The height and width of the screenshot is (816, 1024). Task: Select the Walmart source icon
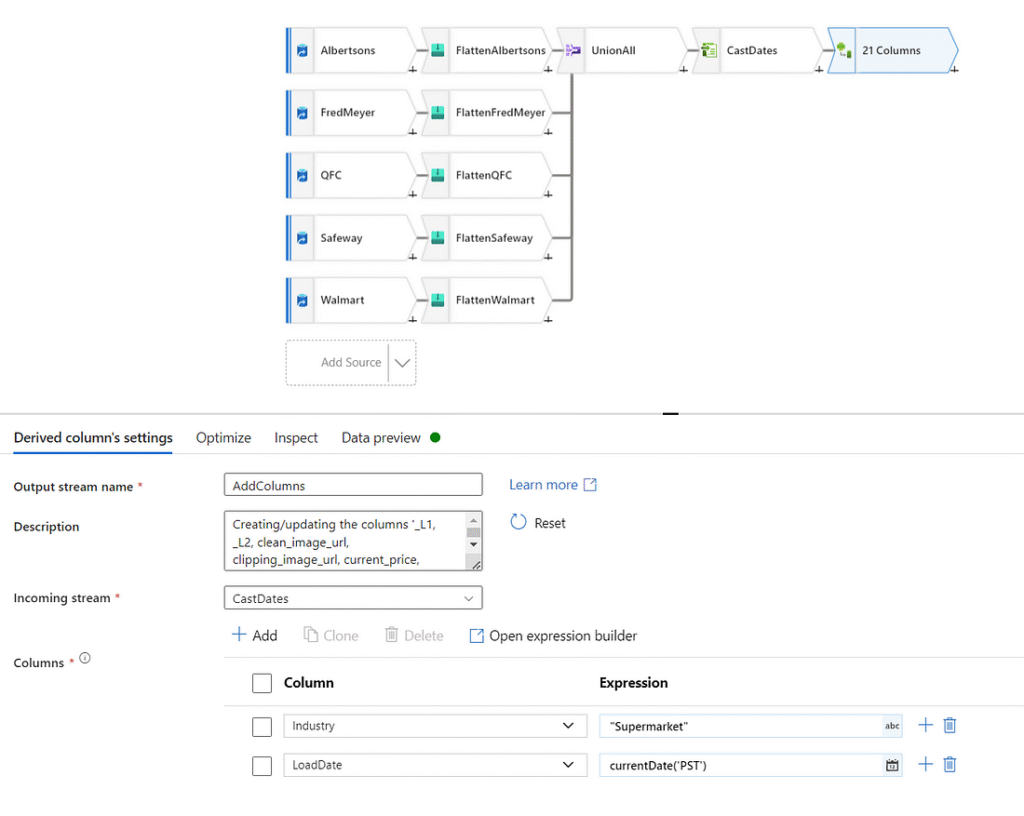click(x=302, y=300)
